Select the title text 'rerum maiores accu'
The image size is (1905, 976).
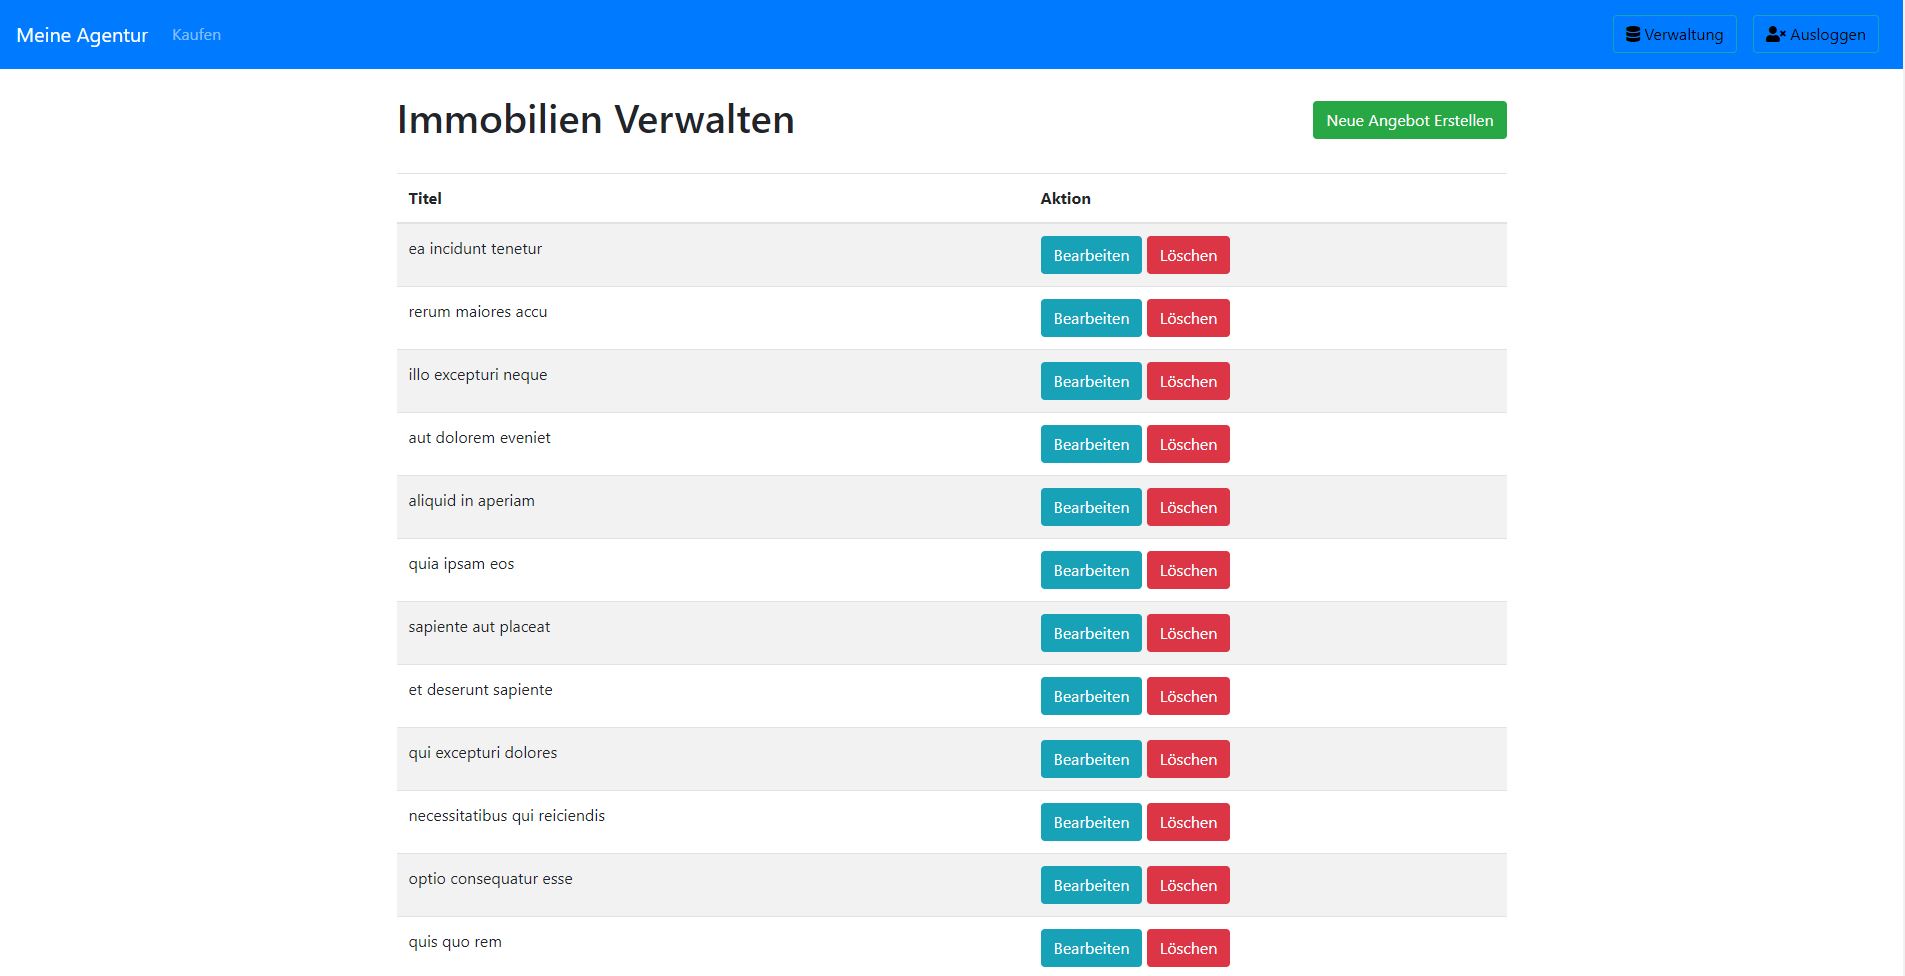(478, 311)
